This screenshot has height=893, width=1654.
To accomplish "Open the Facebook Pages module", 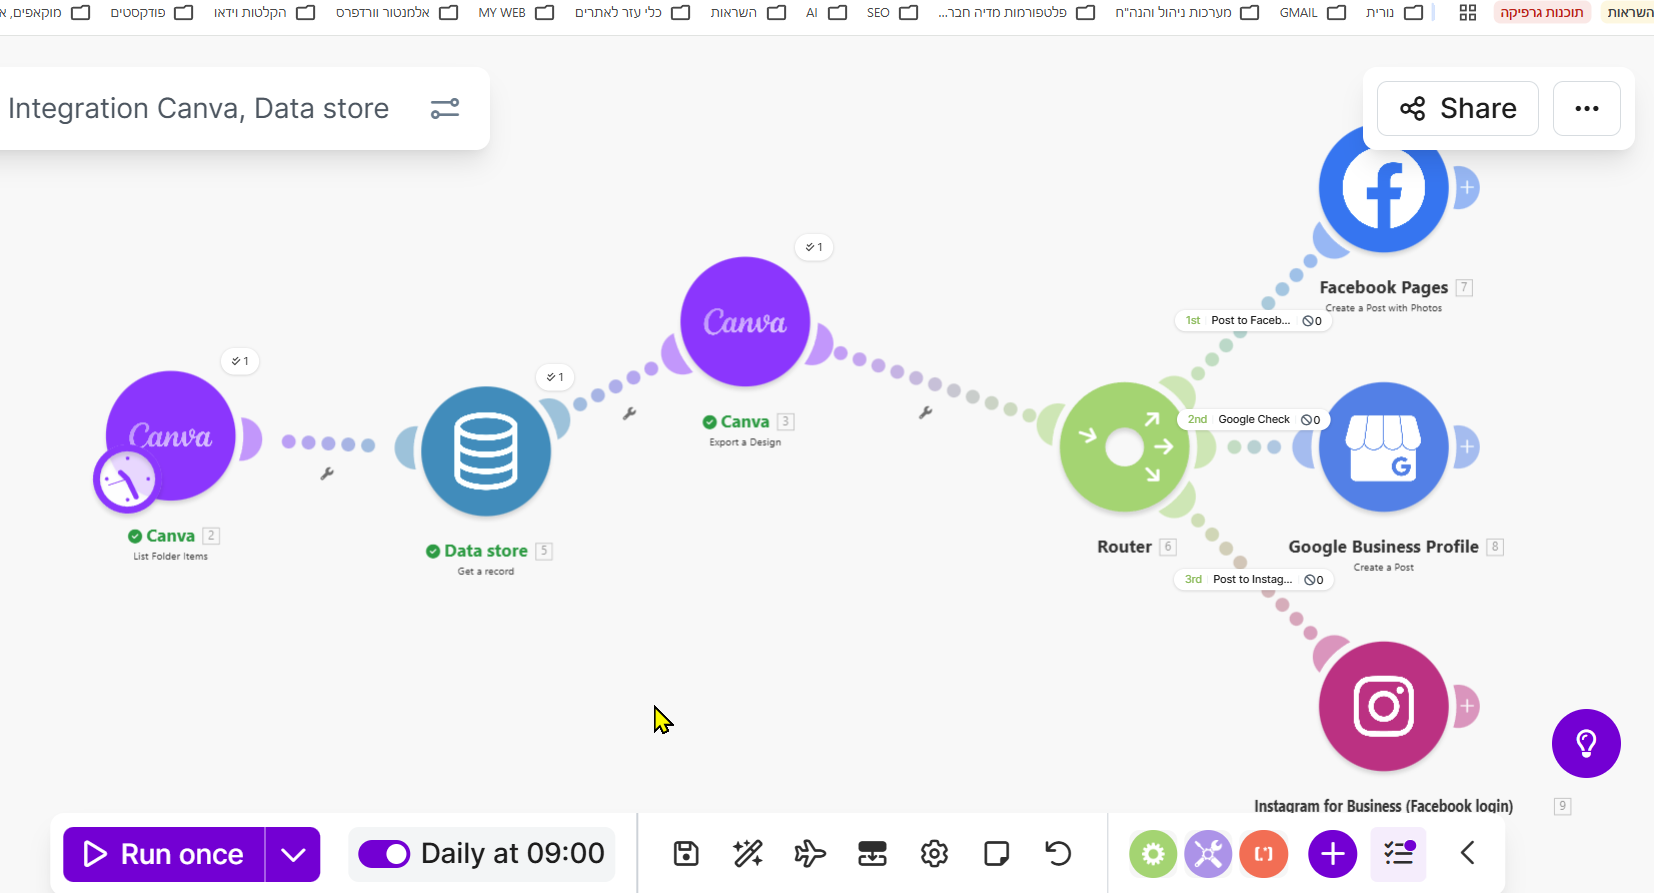I will coord(1383,188).
